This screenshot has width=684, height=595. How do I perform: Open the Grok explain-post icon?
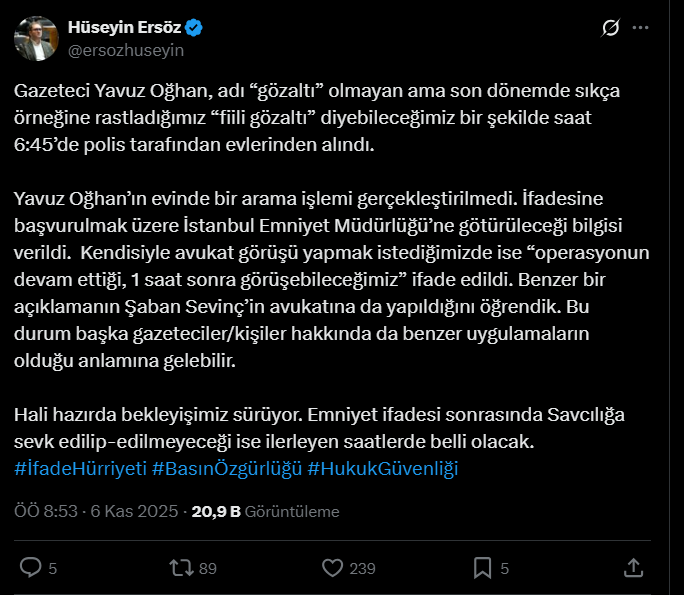608,28
